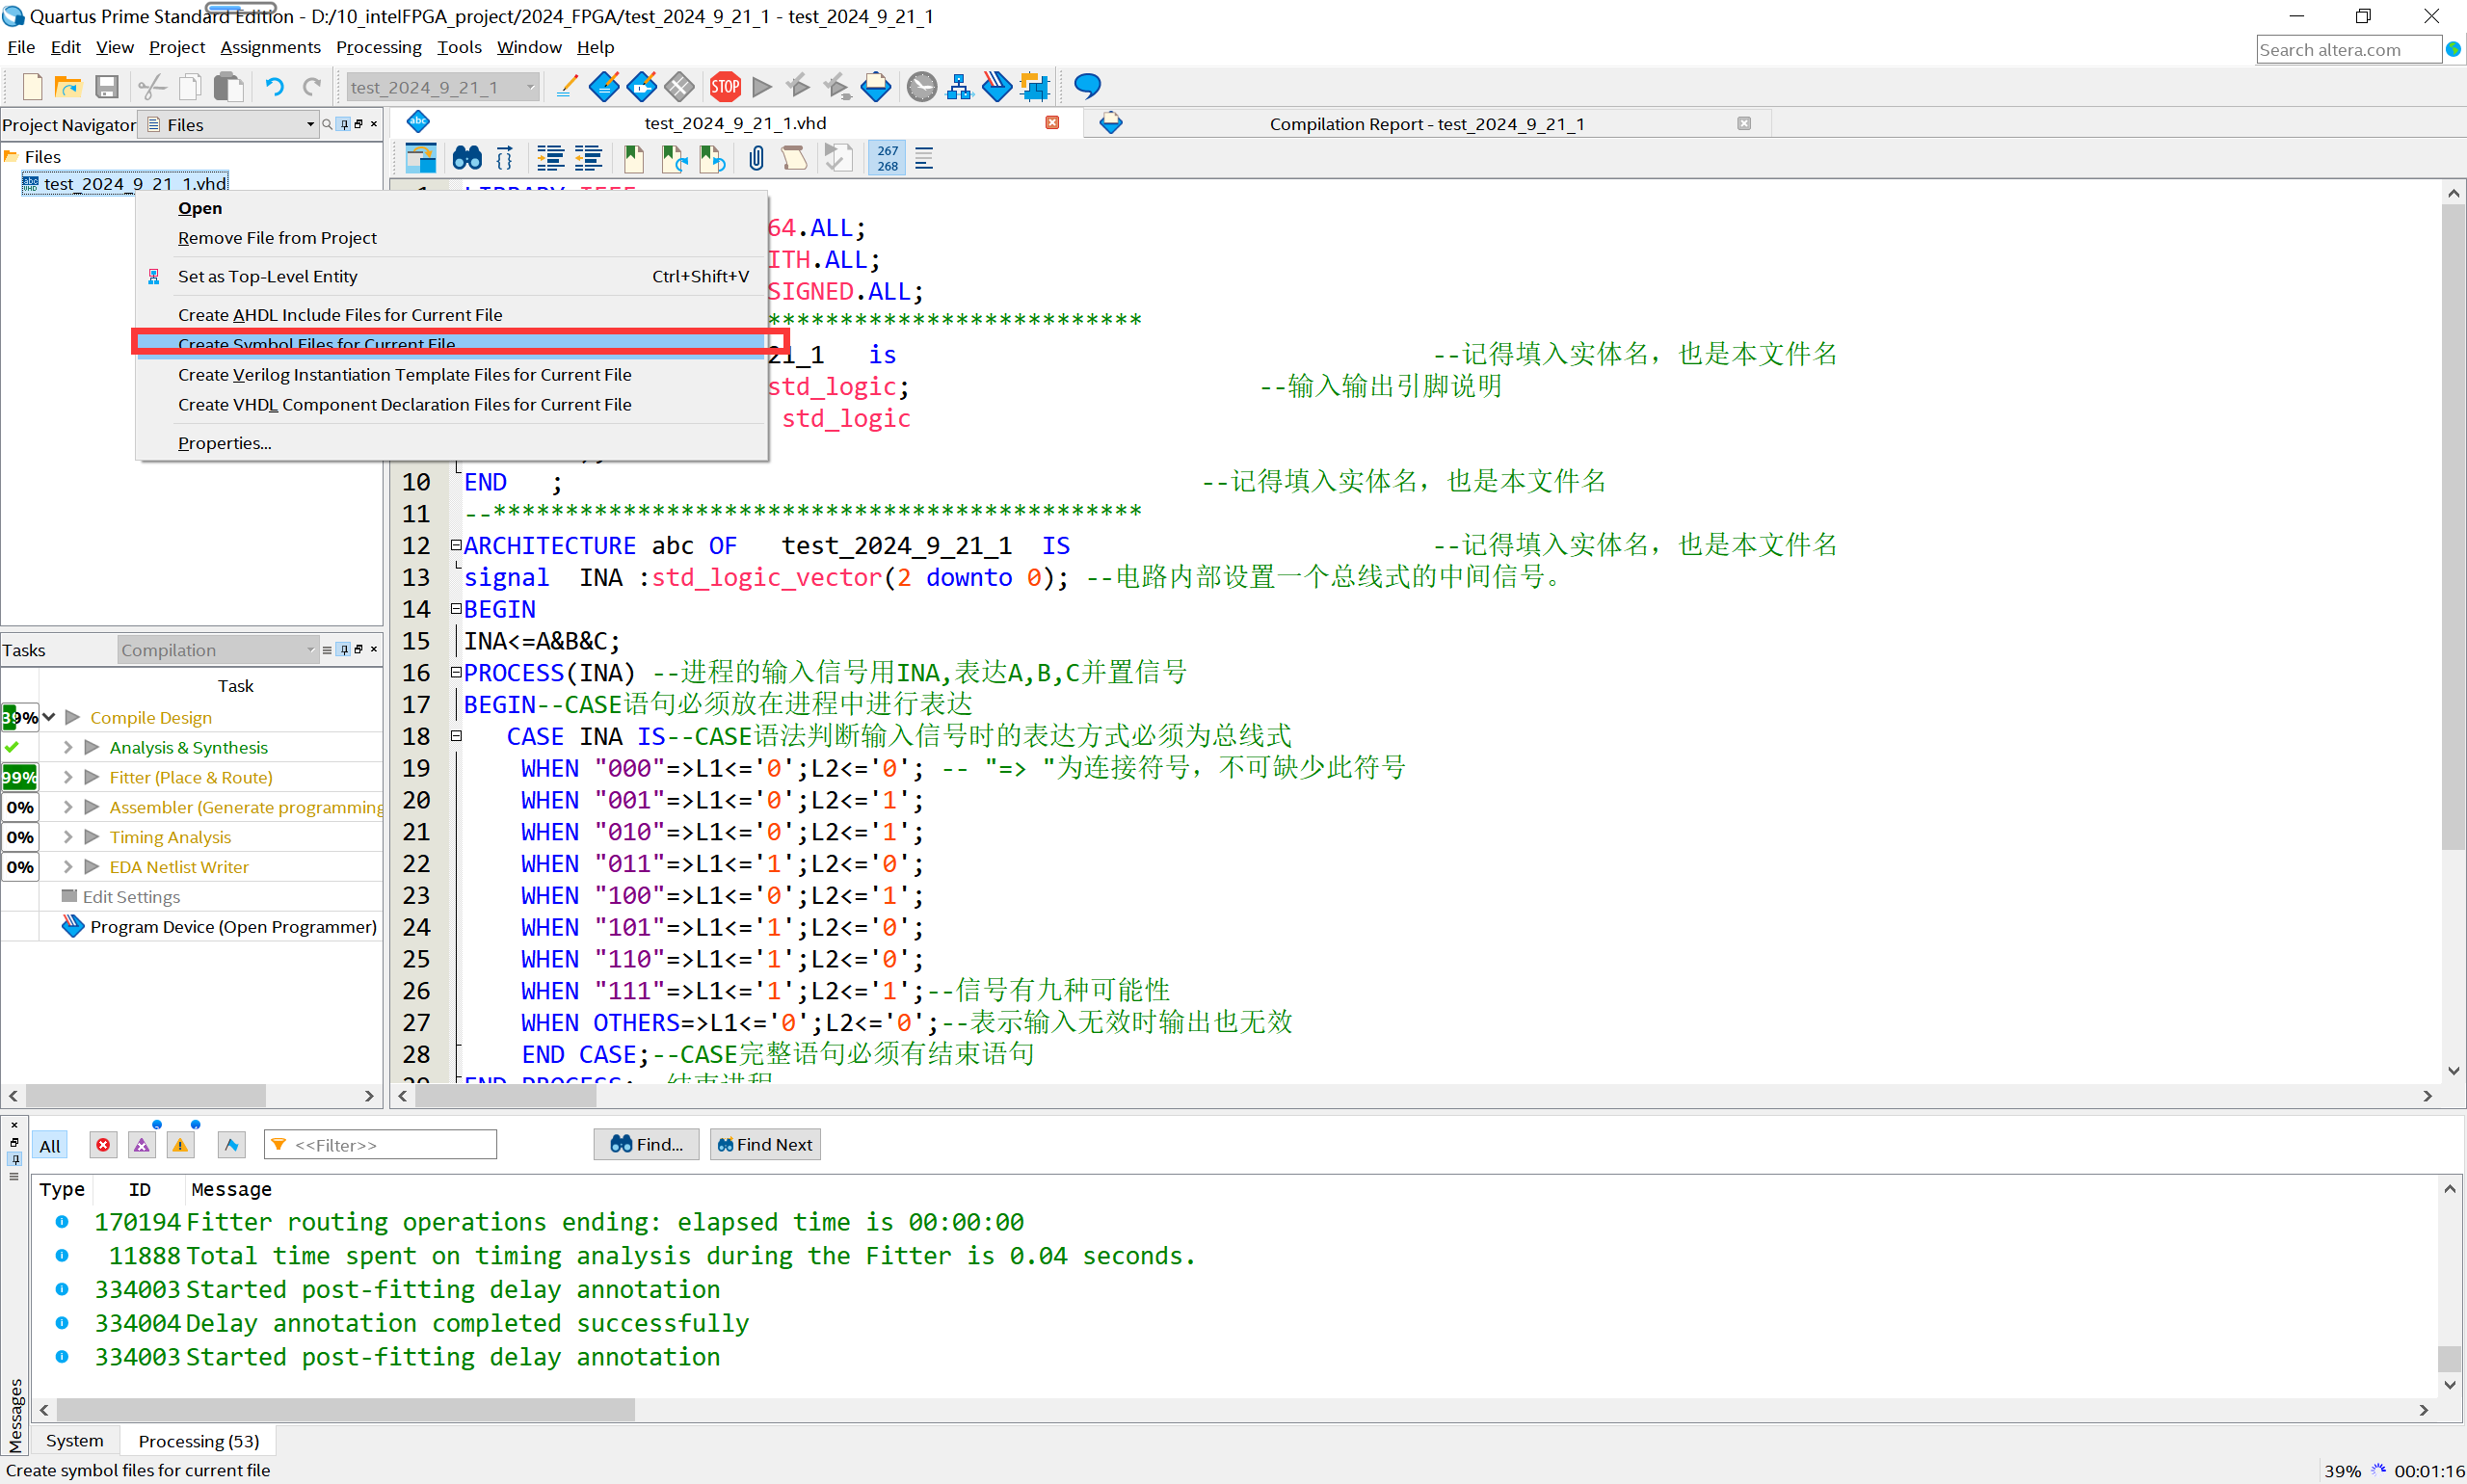Click binoculars Find icon in editor toolbar
Screen dimensions: 2467x1484
(x=467, y=158)
